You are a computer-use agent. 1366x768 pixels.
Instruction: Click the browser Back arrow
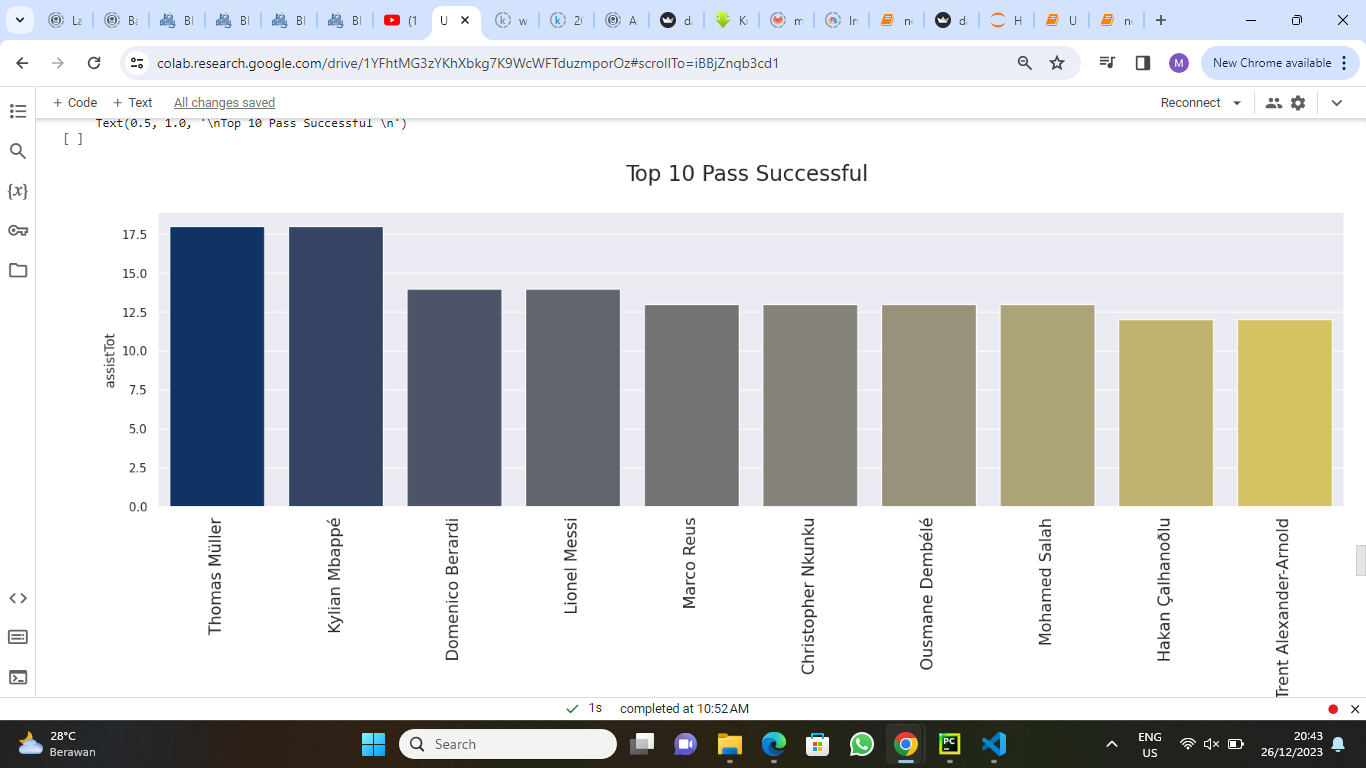(23, 63)
